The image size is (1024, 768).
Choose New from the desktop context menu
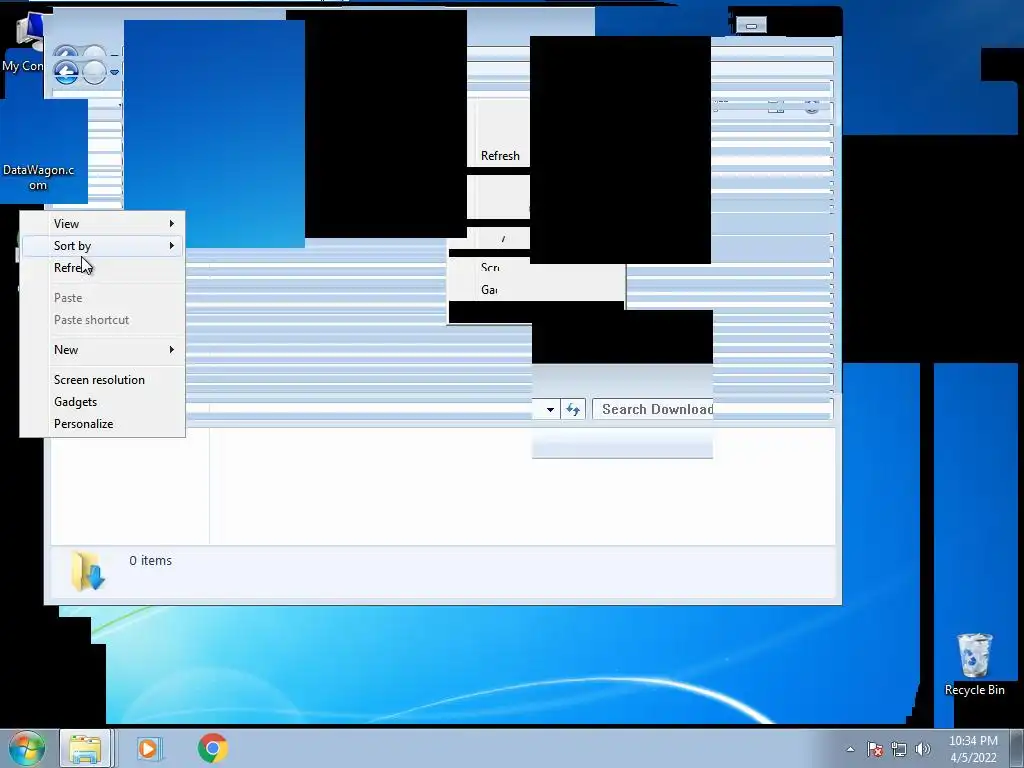click(x=103, y=349)
